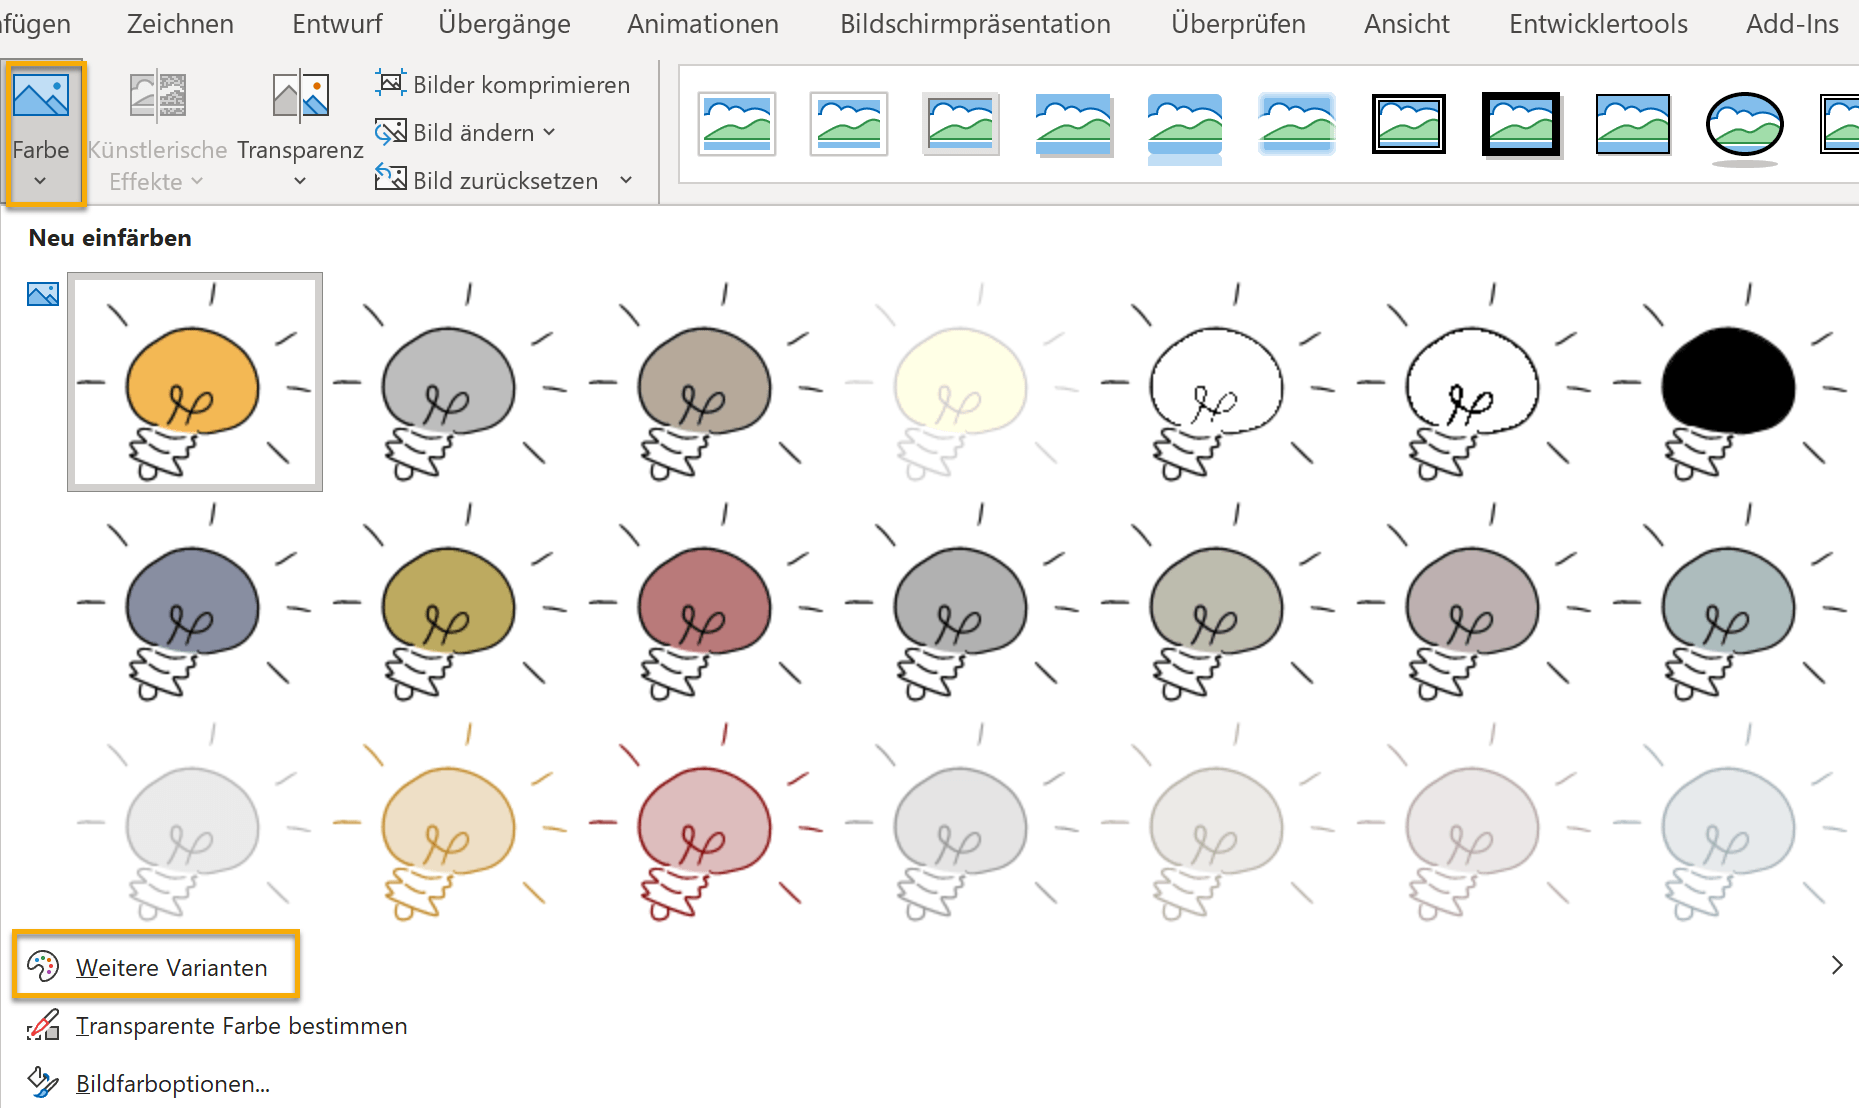Expand the Weitere Varianten submenu arrow
The width and height of the screenshot is (1859, 1108).
tap(1836, 965)
